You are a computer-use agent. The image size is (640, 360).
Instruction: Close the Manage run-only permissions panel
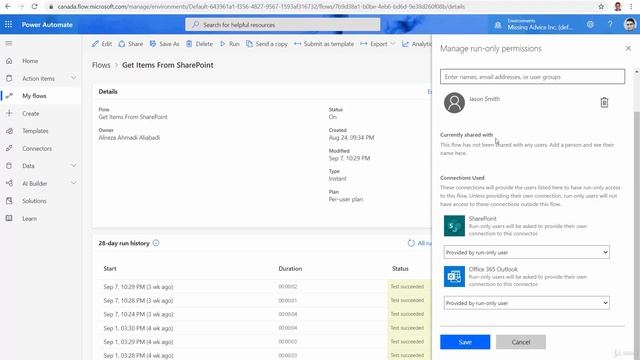pos(628,48)
